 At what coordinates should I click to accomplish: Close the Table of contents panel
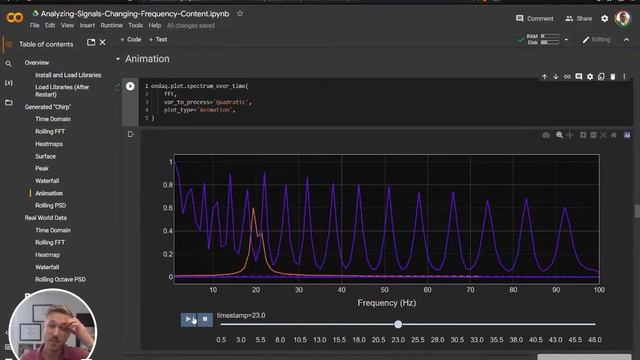click(102, 42)
